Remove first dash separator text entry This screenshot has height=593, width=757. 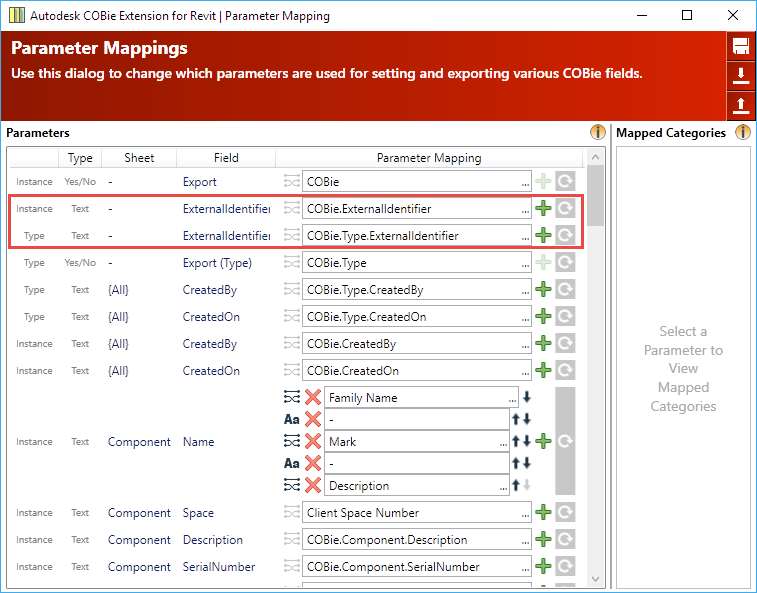(313, 419)
